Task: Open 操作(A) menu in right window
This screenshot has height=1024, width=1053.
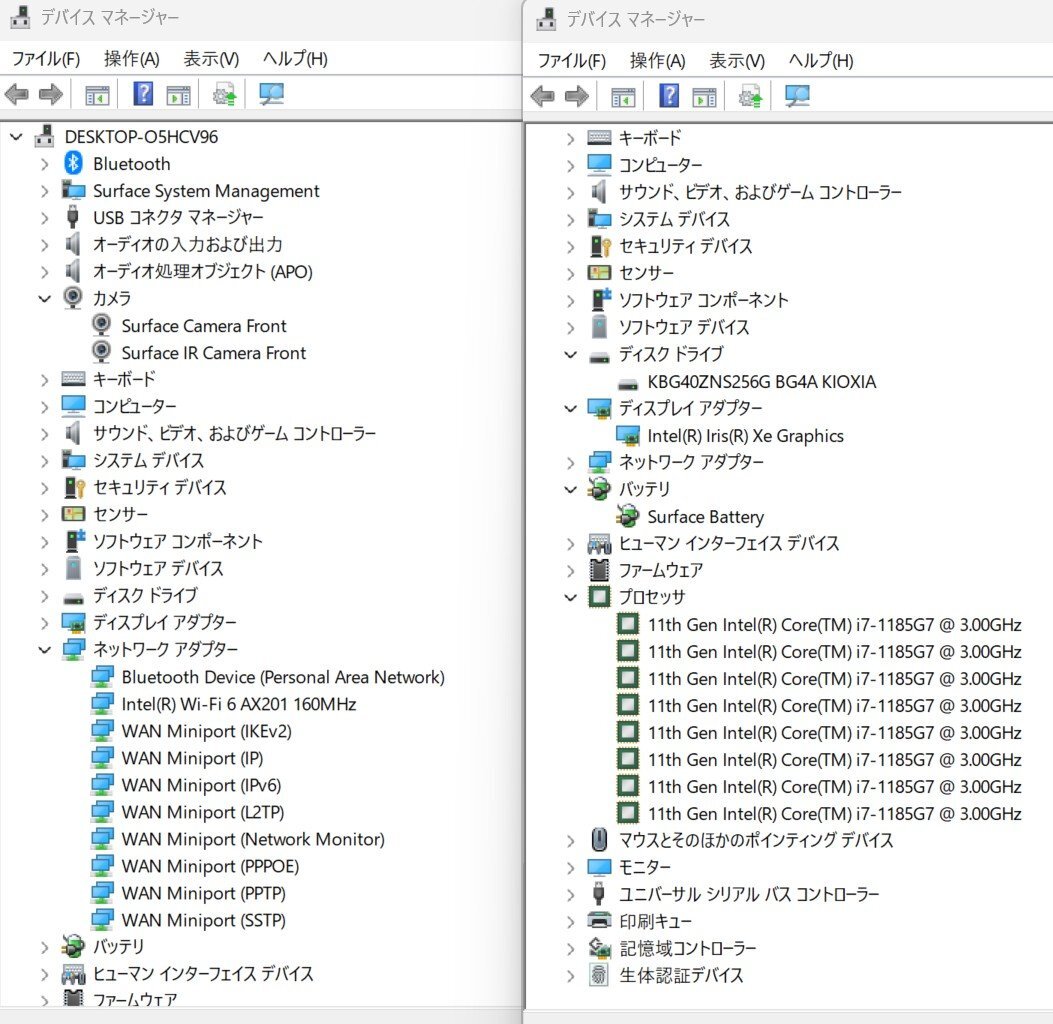Action: tap(657, 60)
